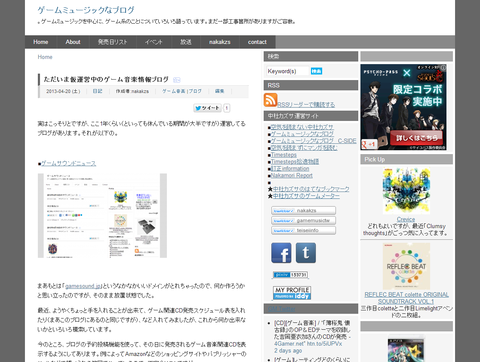Open the ゲームサウンドニュース link
The height and width of the screenshot is (362, 480).
(x=68, y=163)
